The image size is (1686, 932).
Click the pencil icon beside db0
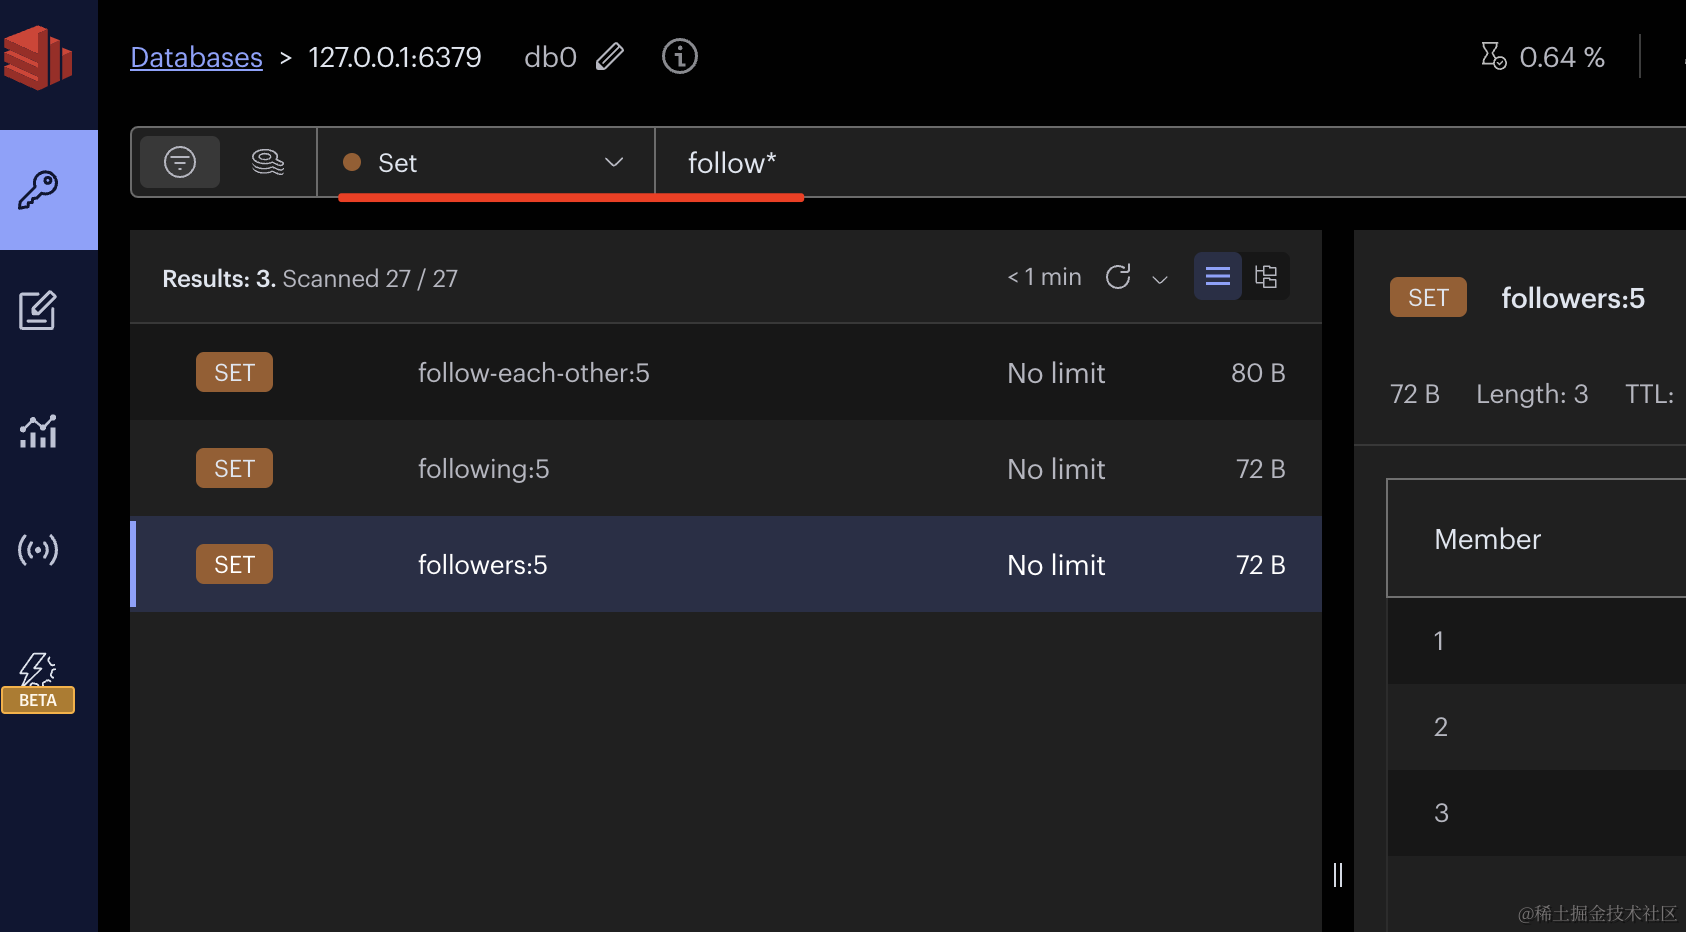[610, 57]
